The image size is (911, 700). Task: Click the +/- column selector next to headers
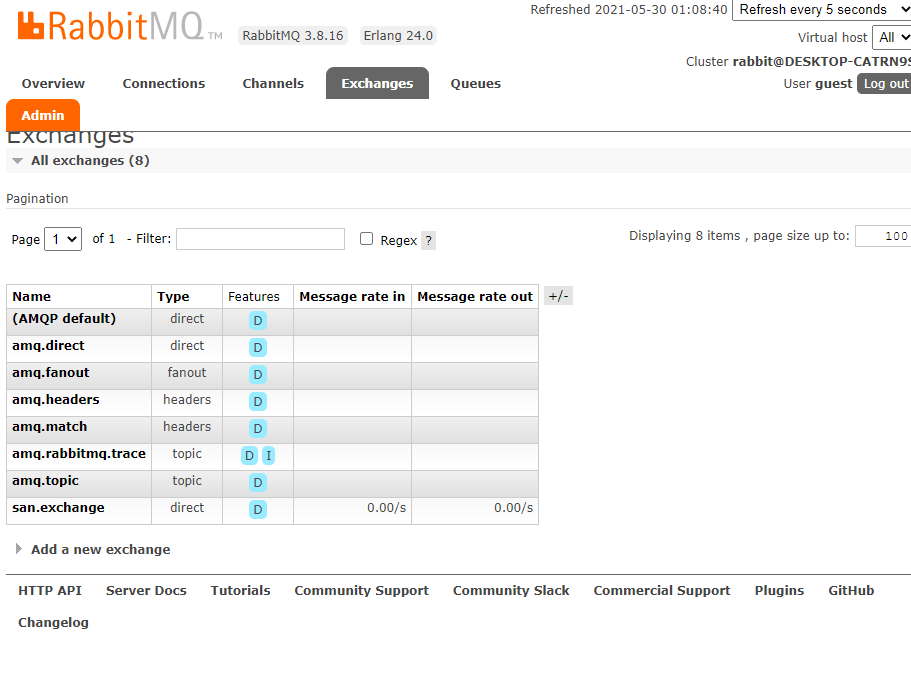pos(557,295)
